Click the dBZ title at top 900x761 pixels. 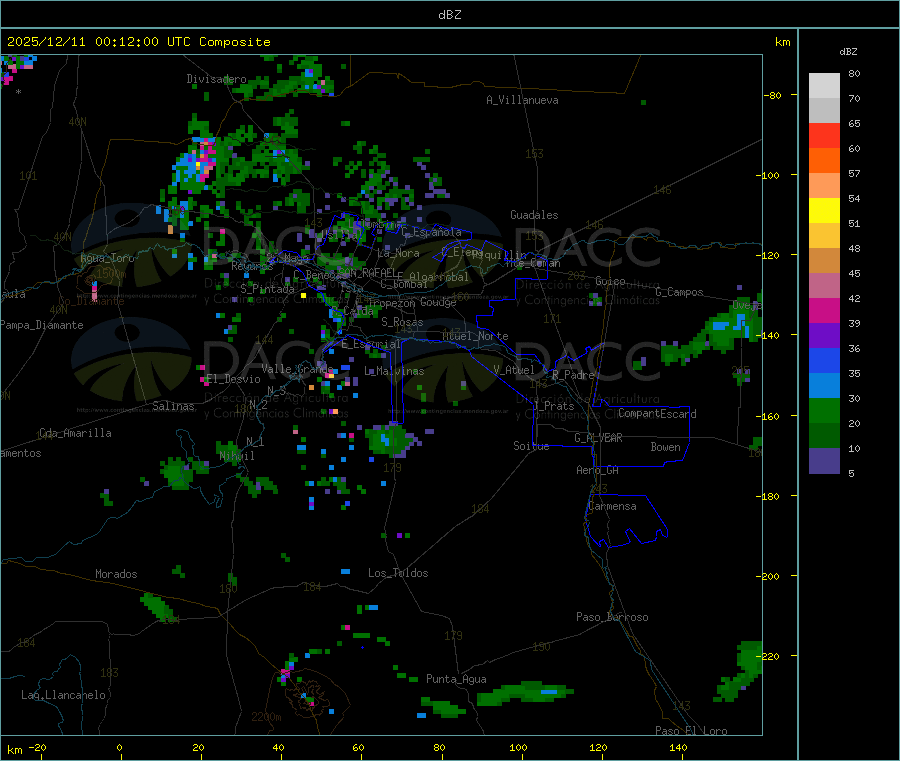[x=449, y=15]
